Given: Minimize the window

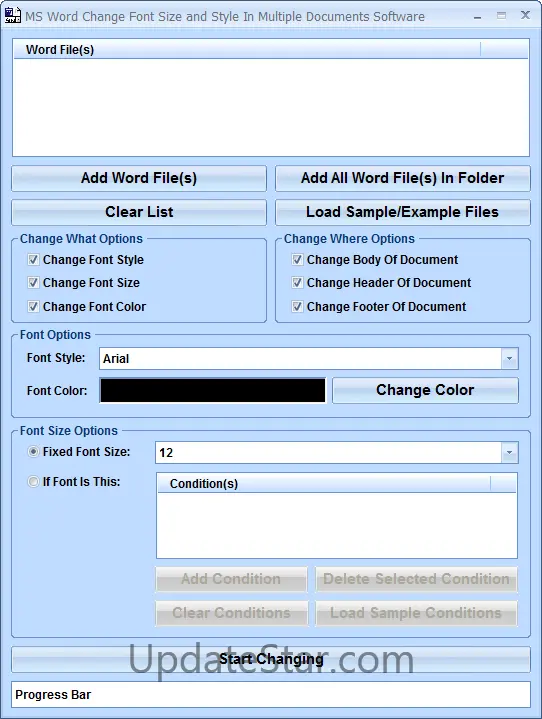Looking at the screenshot, I should 478,17.
